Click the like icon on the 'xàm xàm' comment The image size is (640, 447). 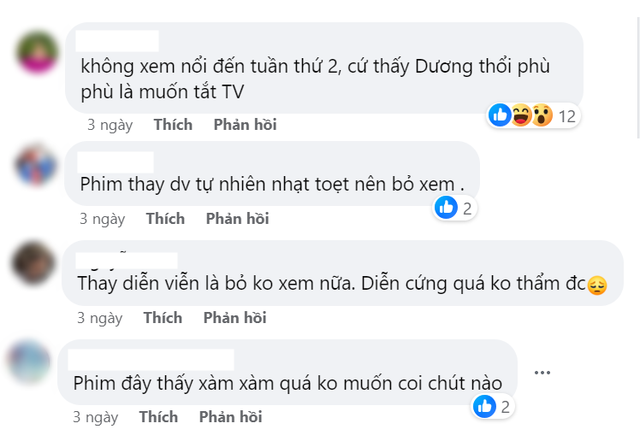pos(484,406)
